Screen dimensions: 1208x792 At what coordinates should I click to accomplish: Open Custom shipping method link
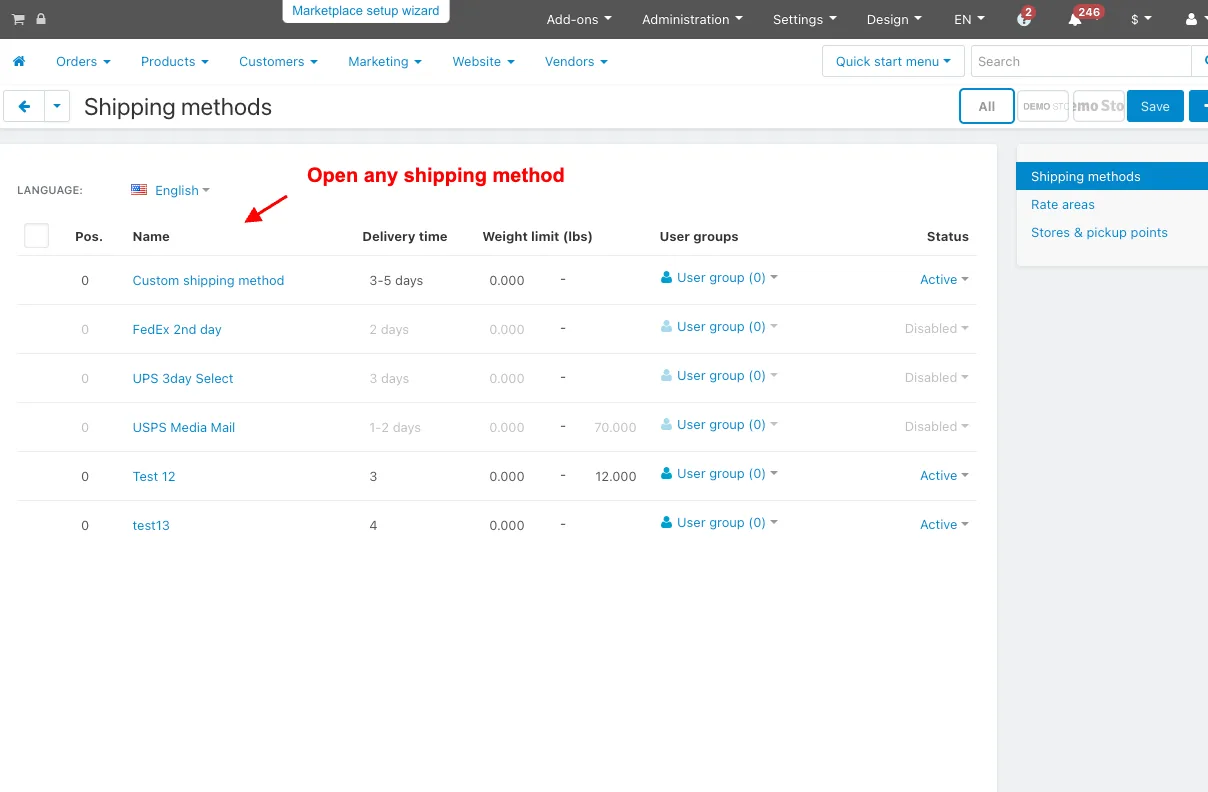tap(208, 280)
